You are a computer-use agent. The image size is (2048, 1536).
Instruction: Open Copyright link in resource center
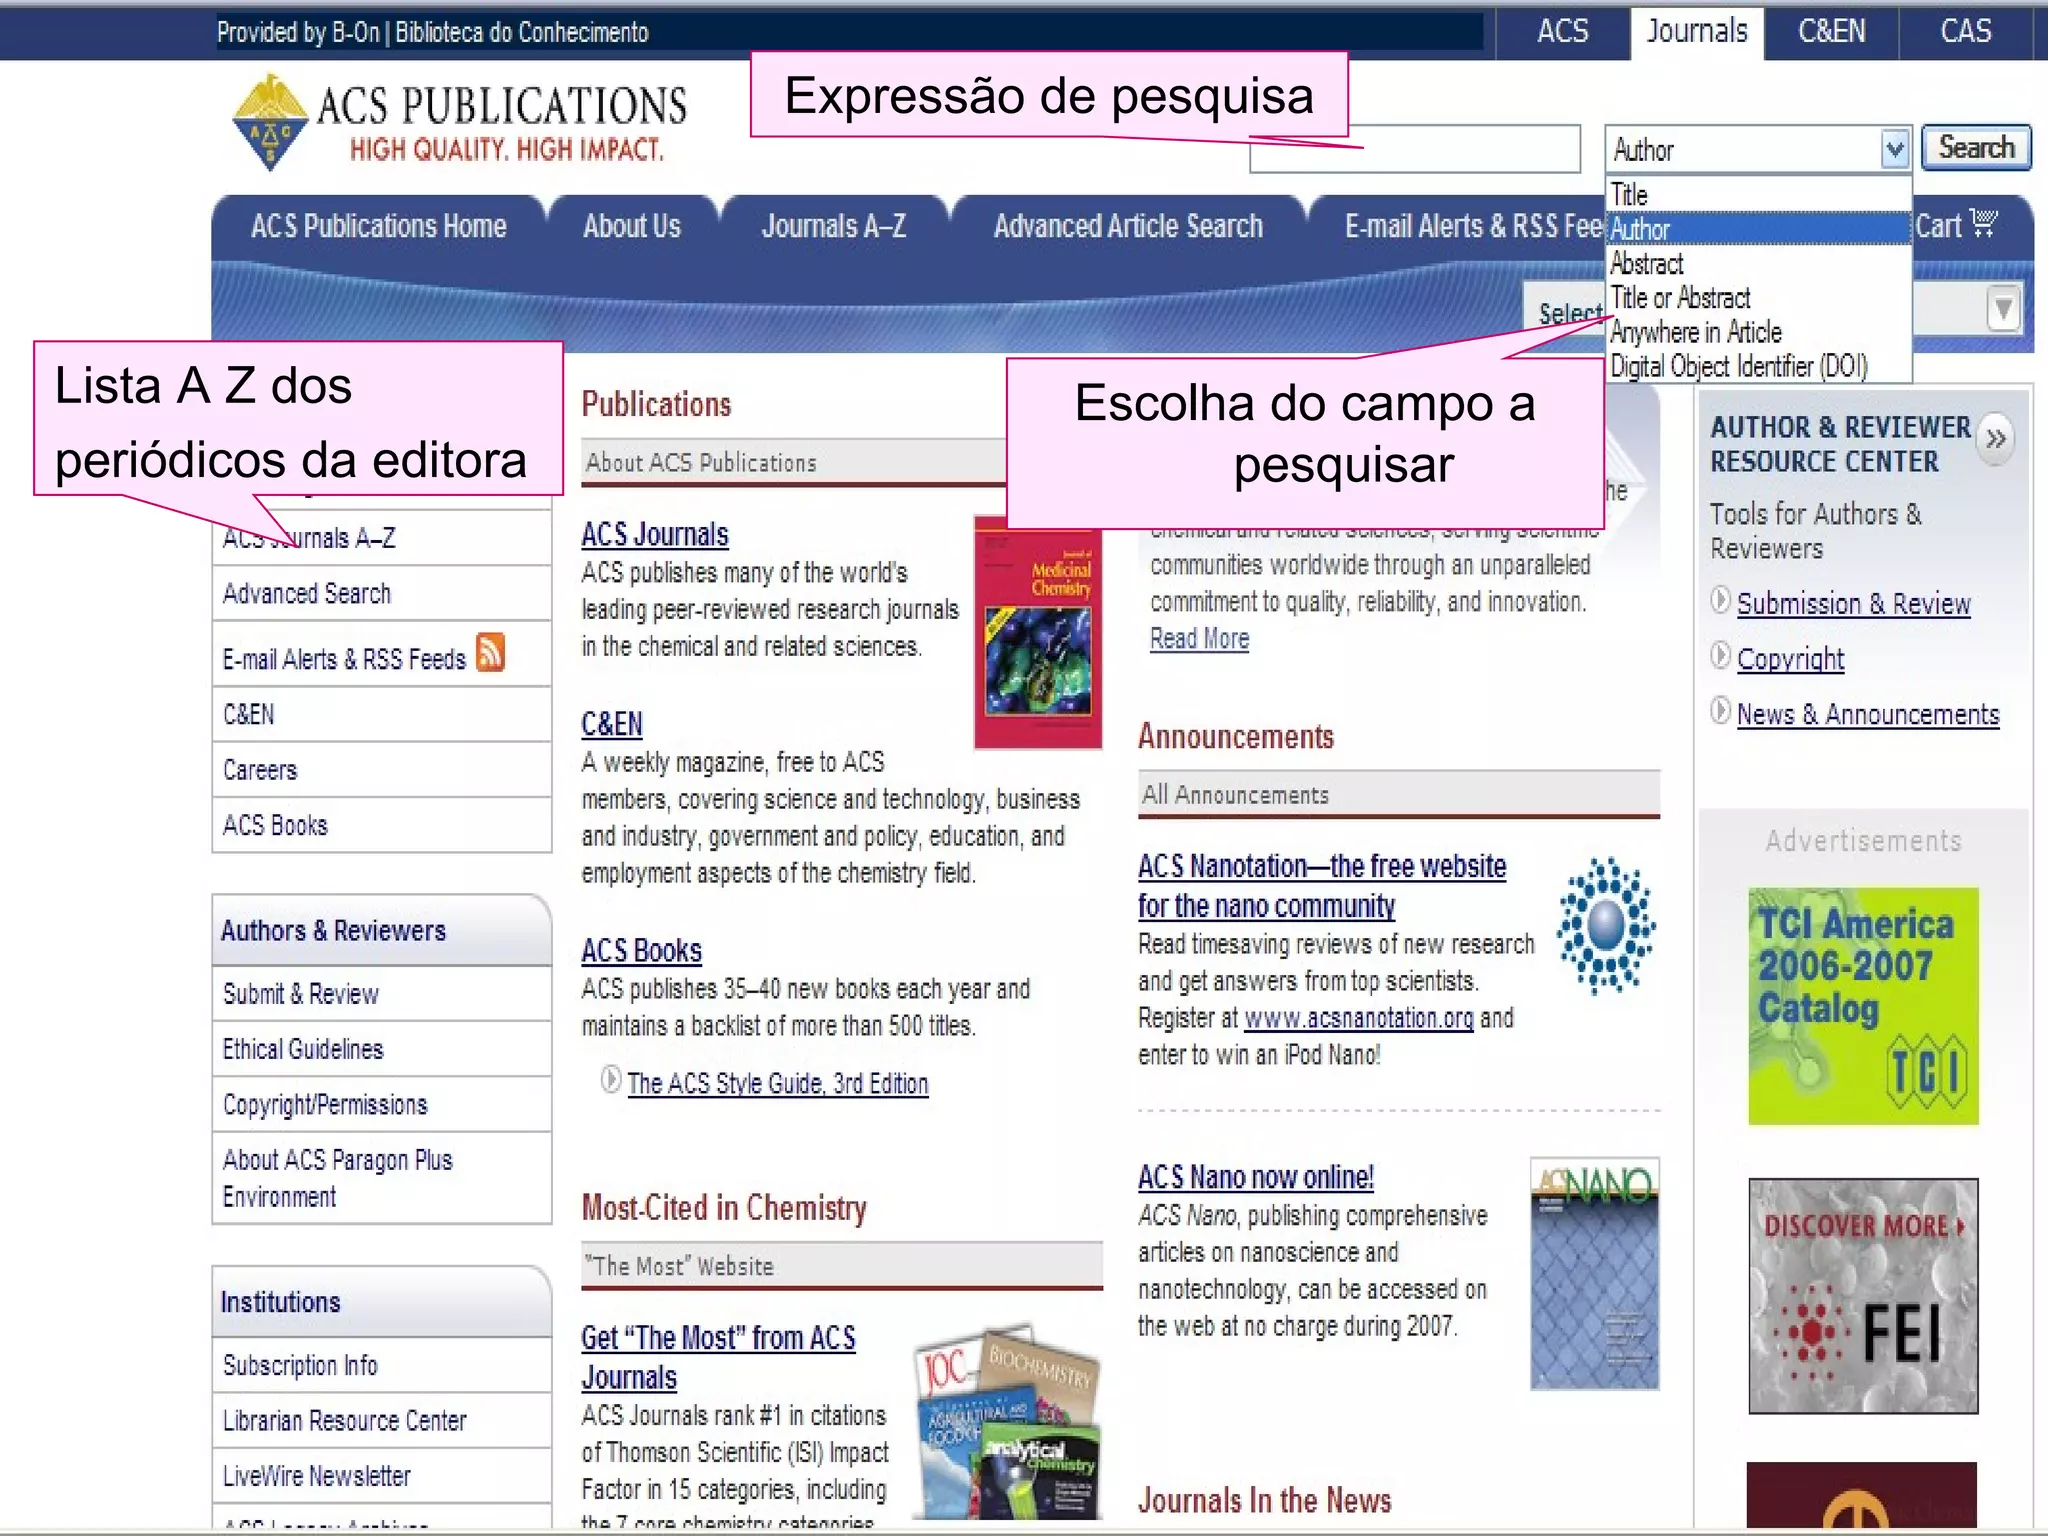click(1791, 659)
